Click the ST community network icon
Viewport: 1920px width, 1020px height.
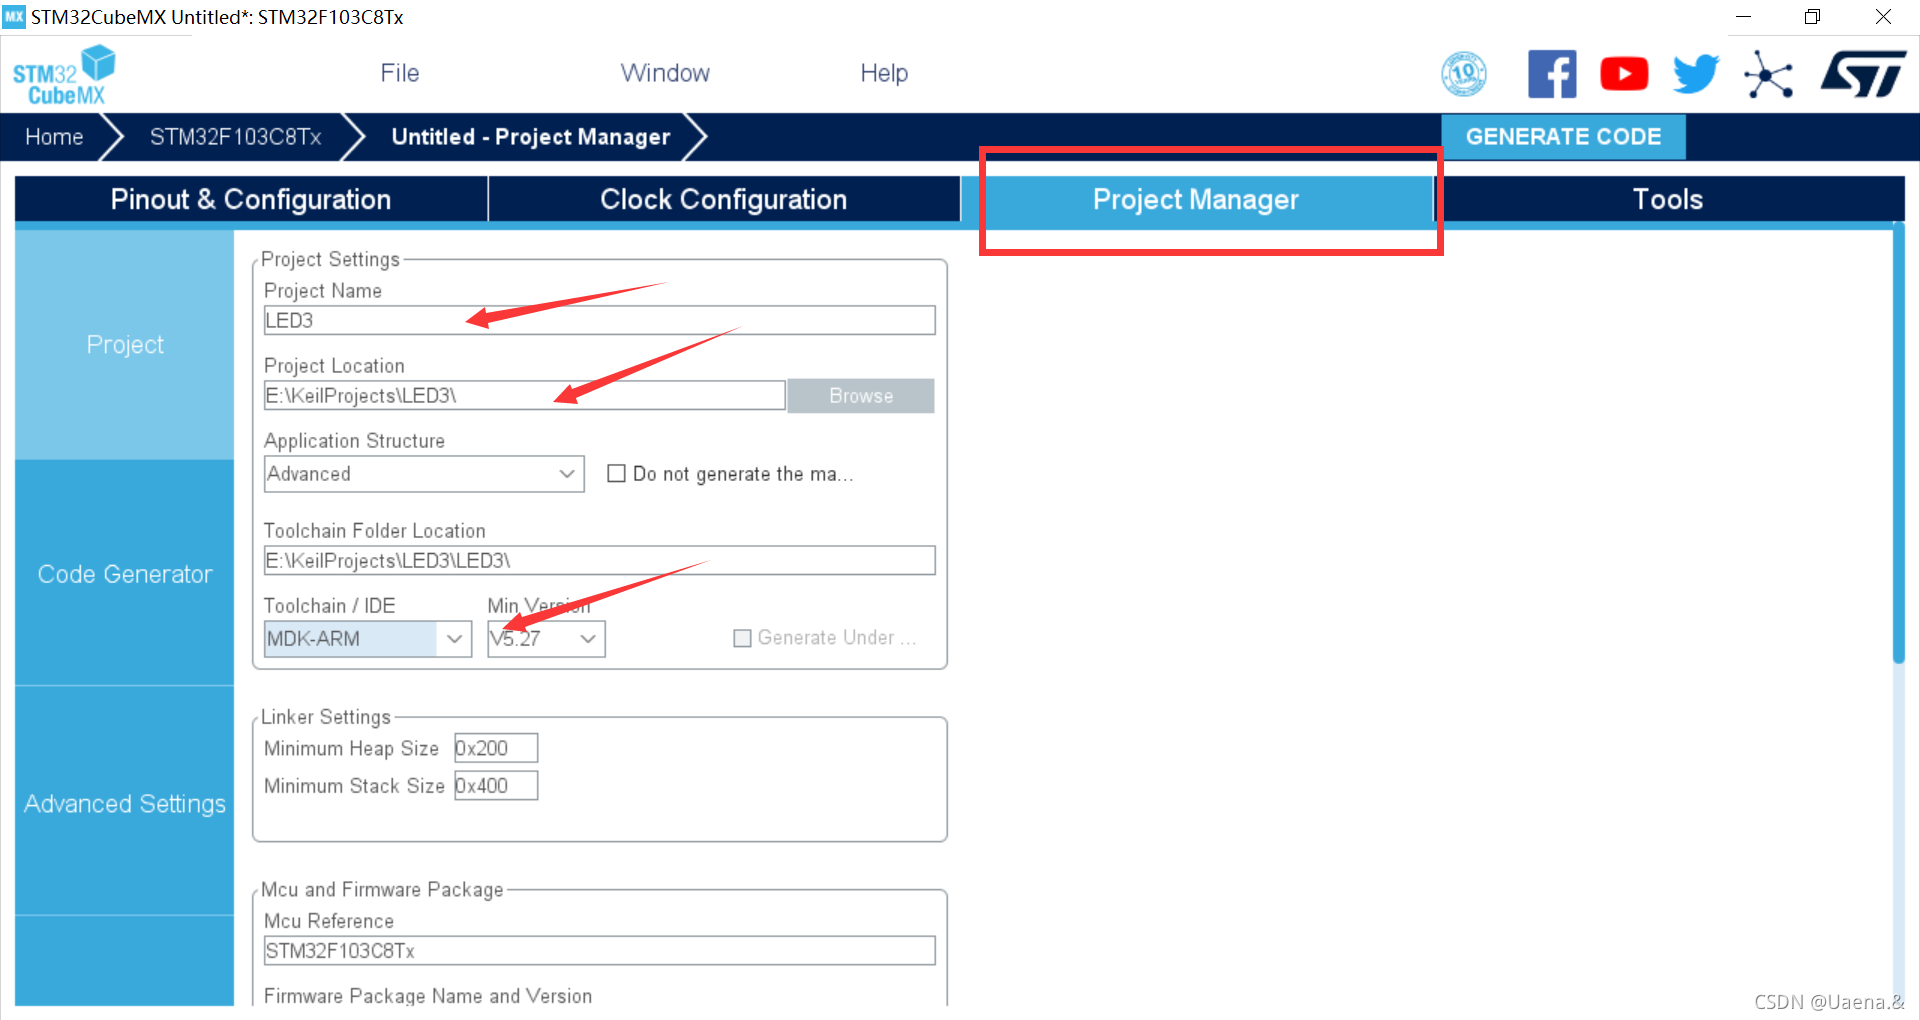(1768, 74)
